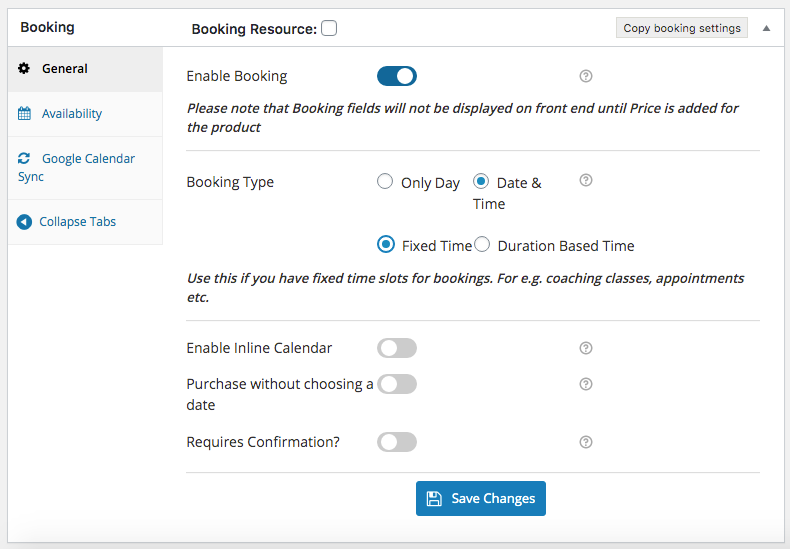Image resolution: width=790 pixels, height=549 pixels.
Task: Open help tooltip for Enable Booking
Action: 585,76
